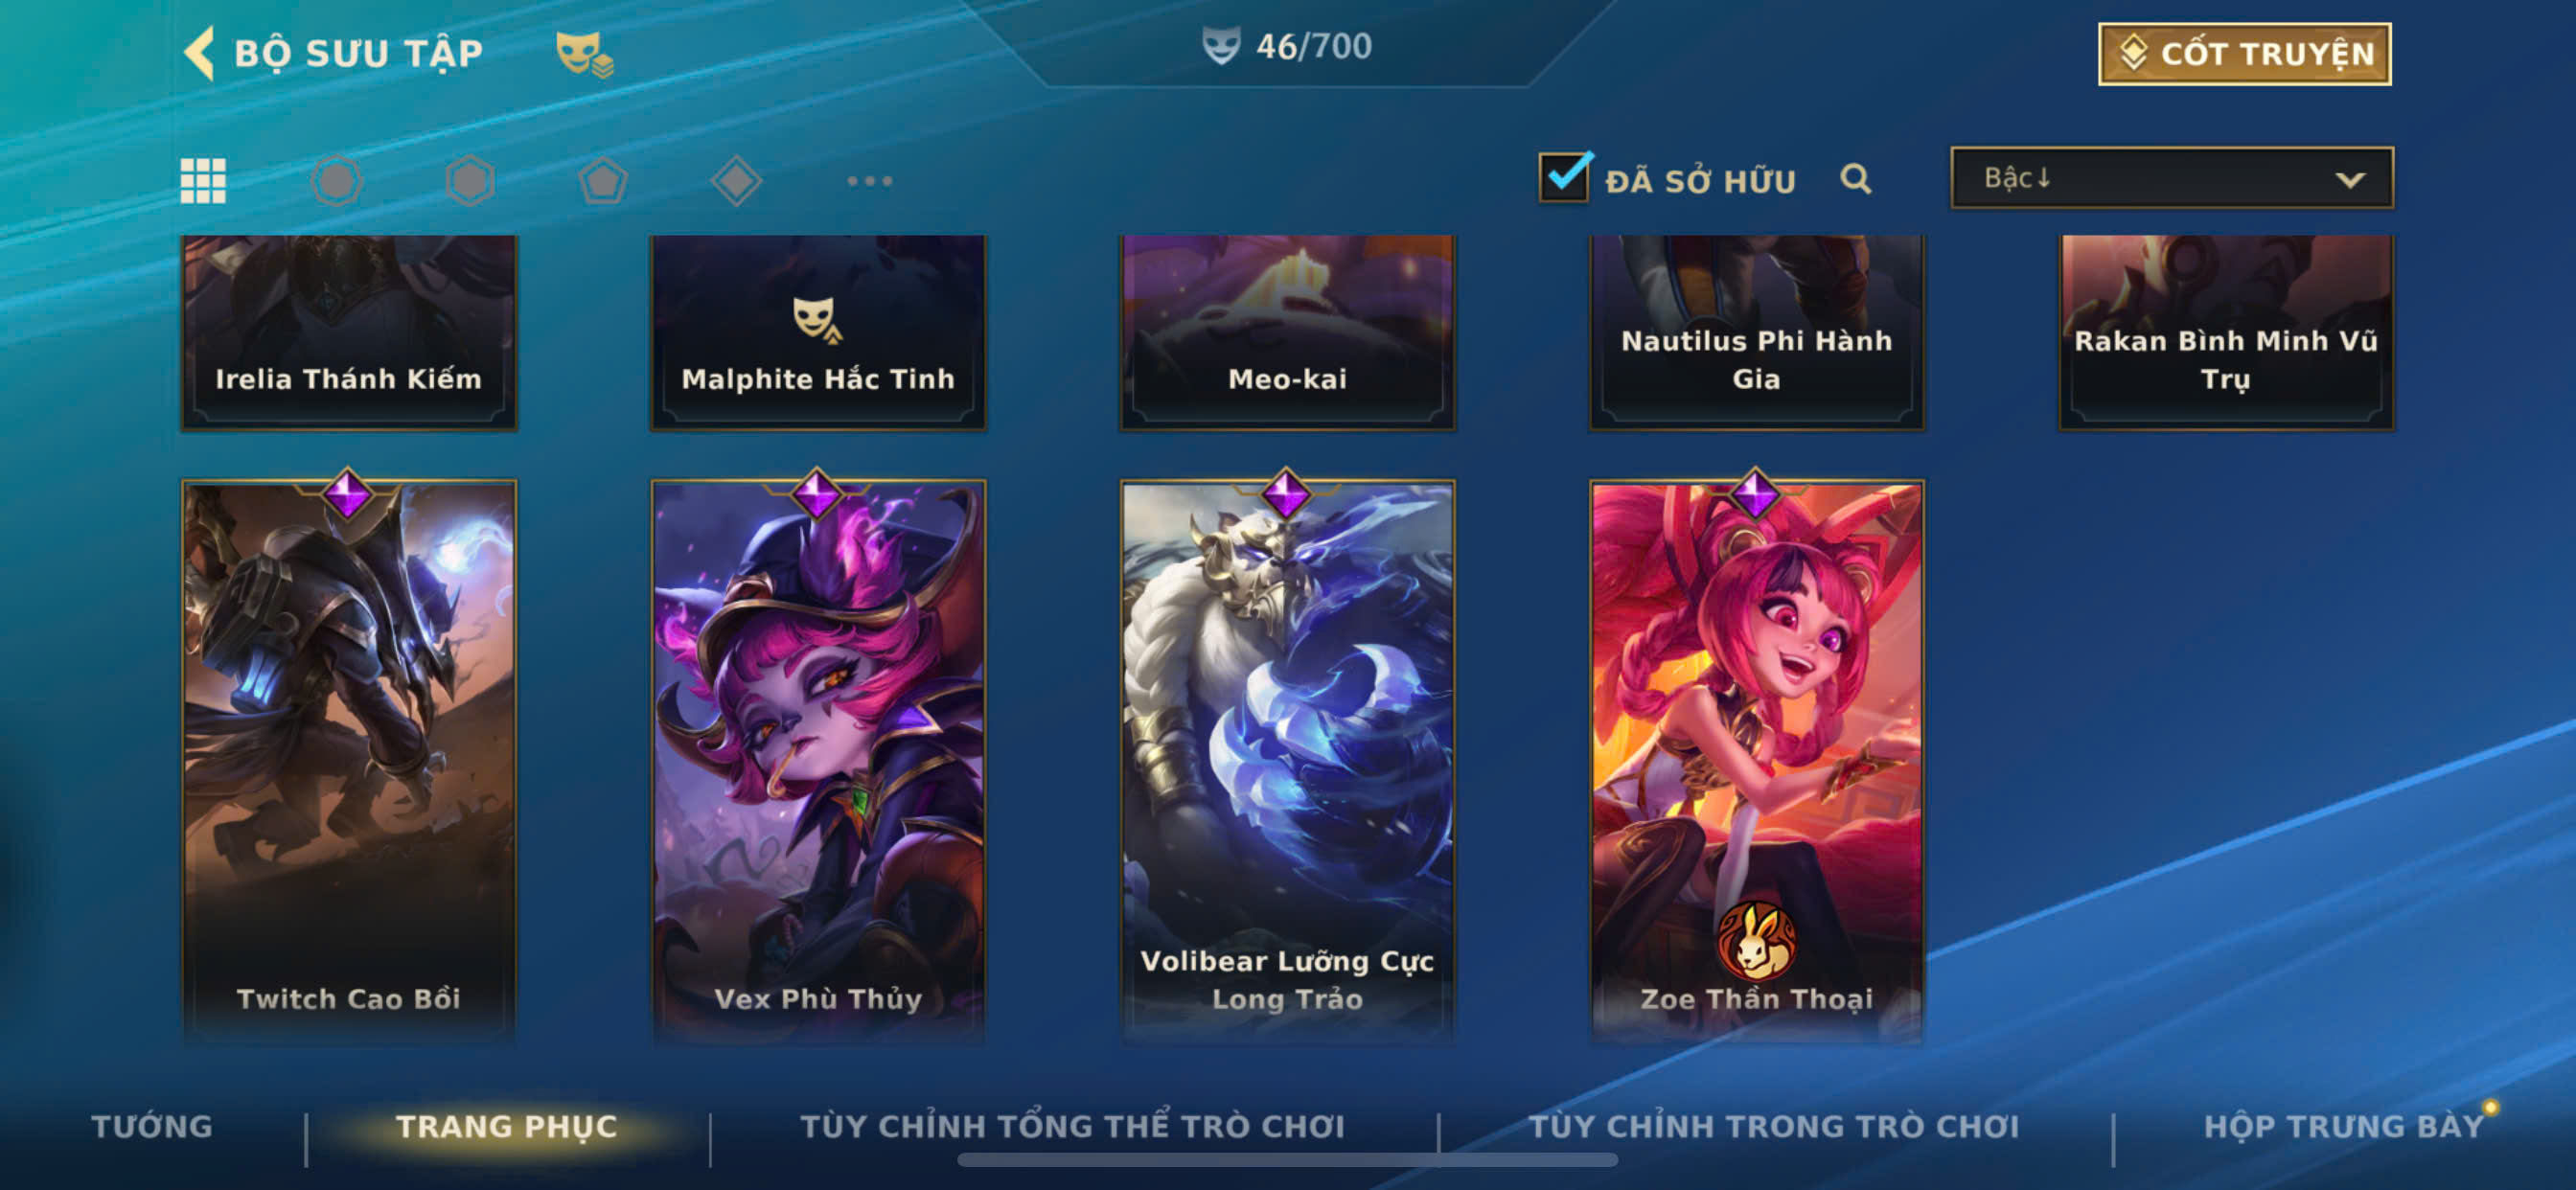The width and height of the screenshot is (2576, 1190).
Task: Uncheck the Đã Sở Hữu checkbox
Action: pos(1565,177)
